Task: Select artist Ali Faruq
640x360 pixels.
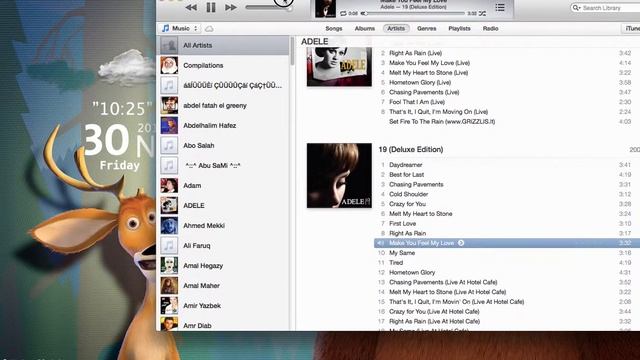Action: [224, 245]
